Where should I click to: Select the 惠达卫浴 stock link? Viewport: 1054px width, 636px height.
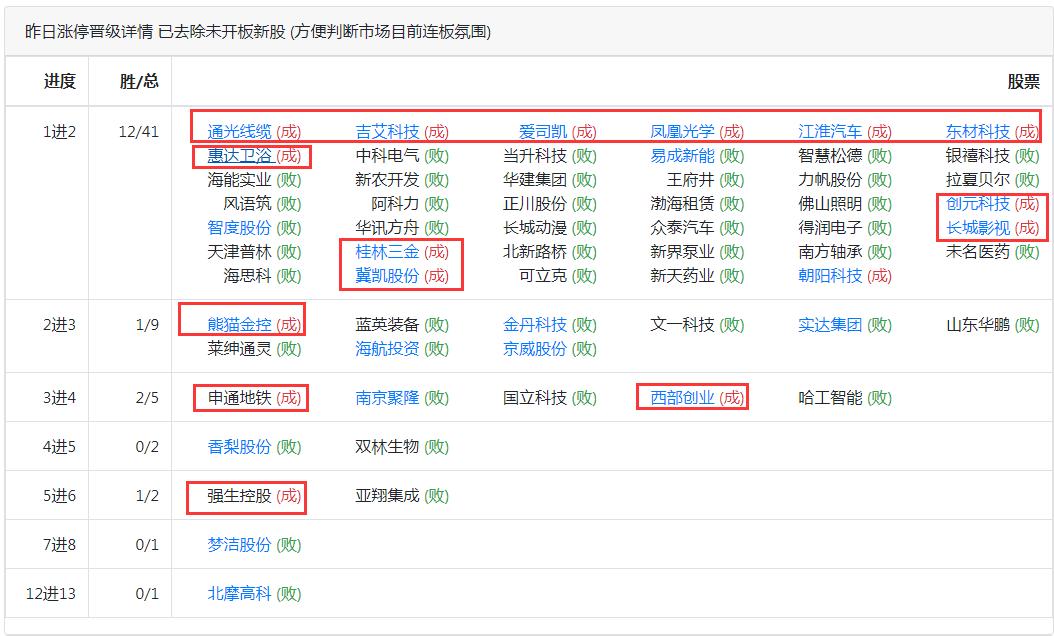tap(239, 156)
